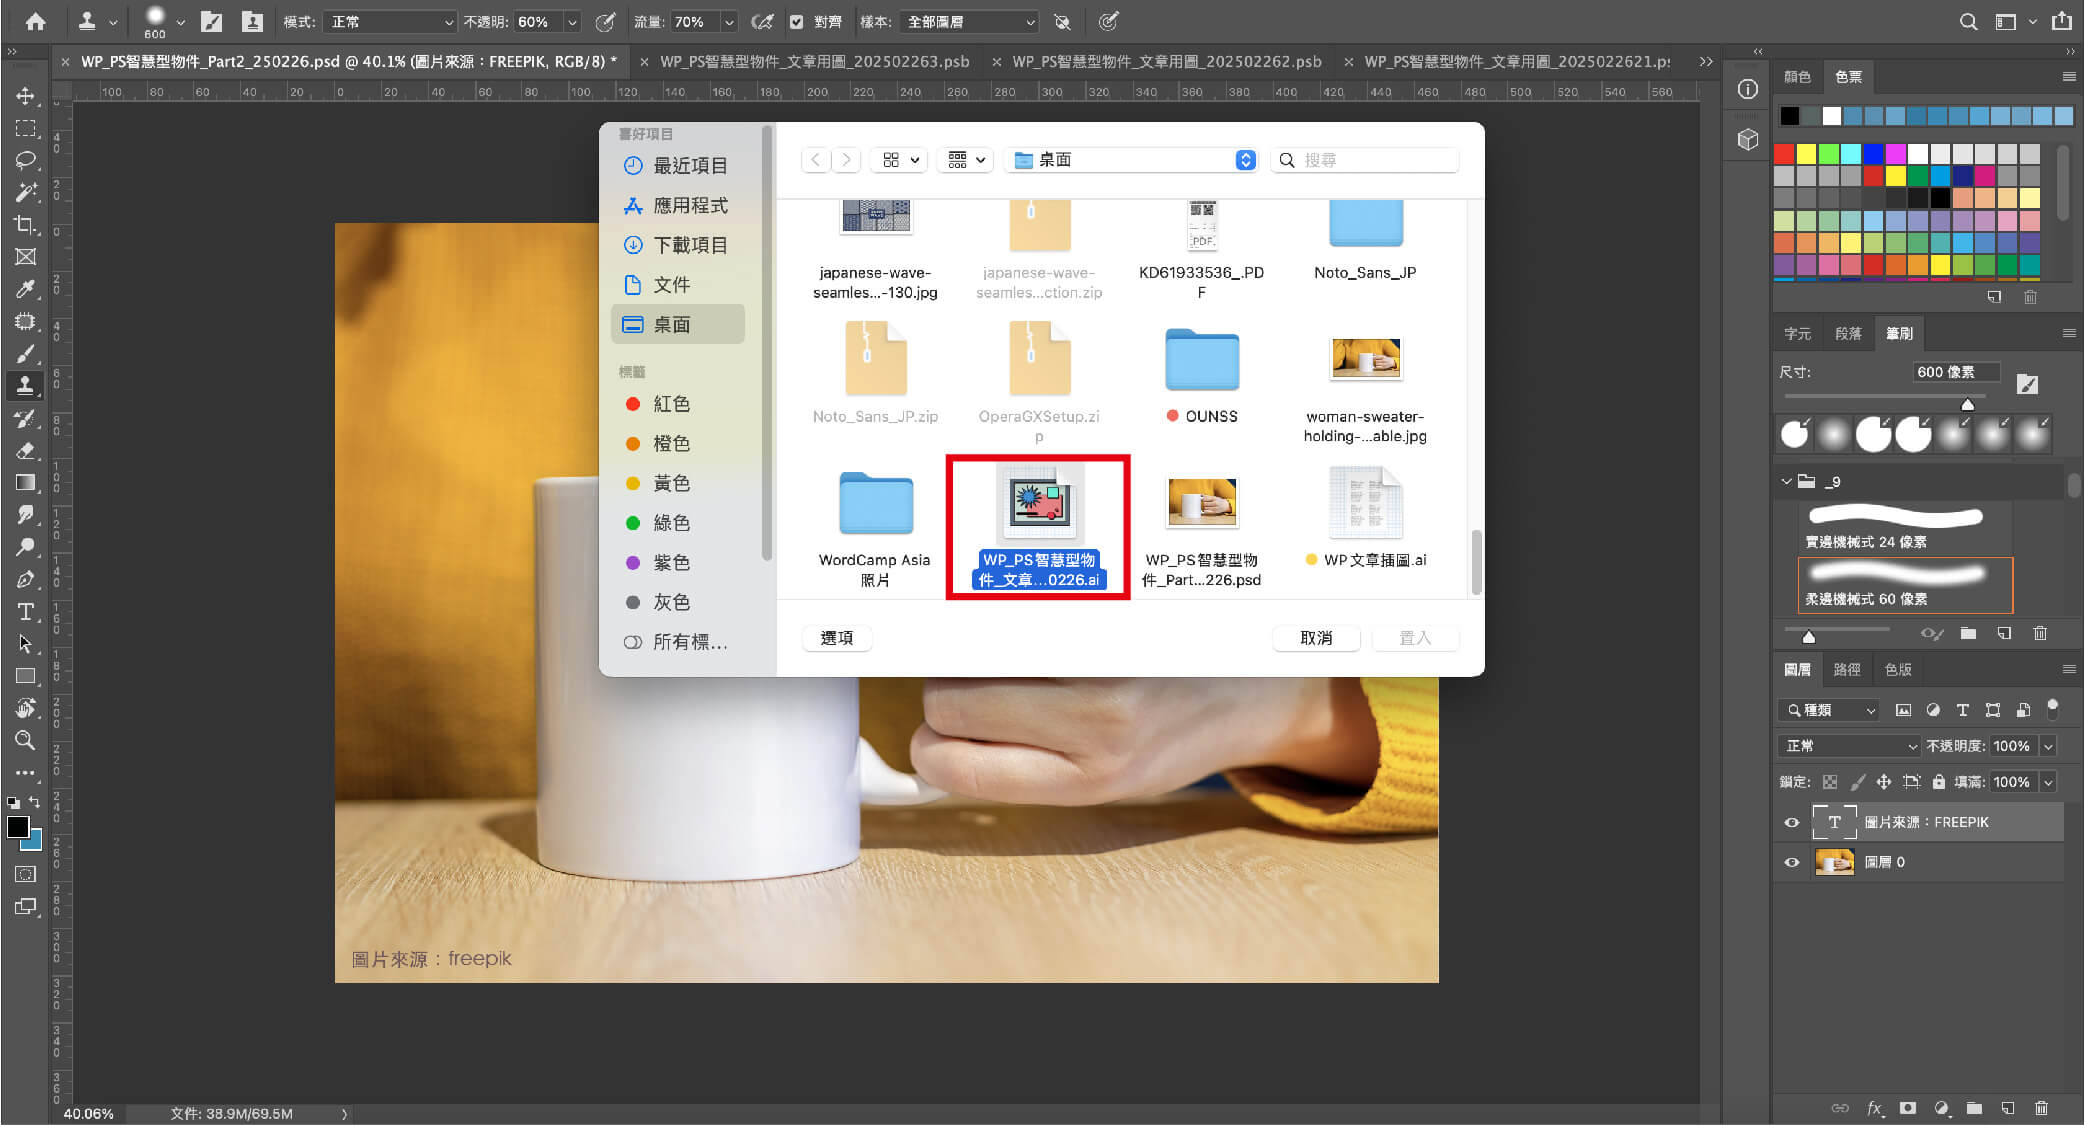Select the Magic Wand tool
Viewport: 2085px width, 1125px height.
(x=25, y=192)
